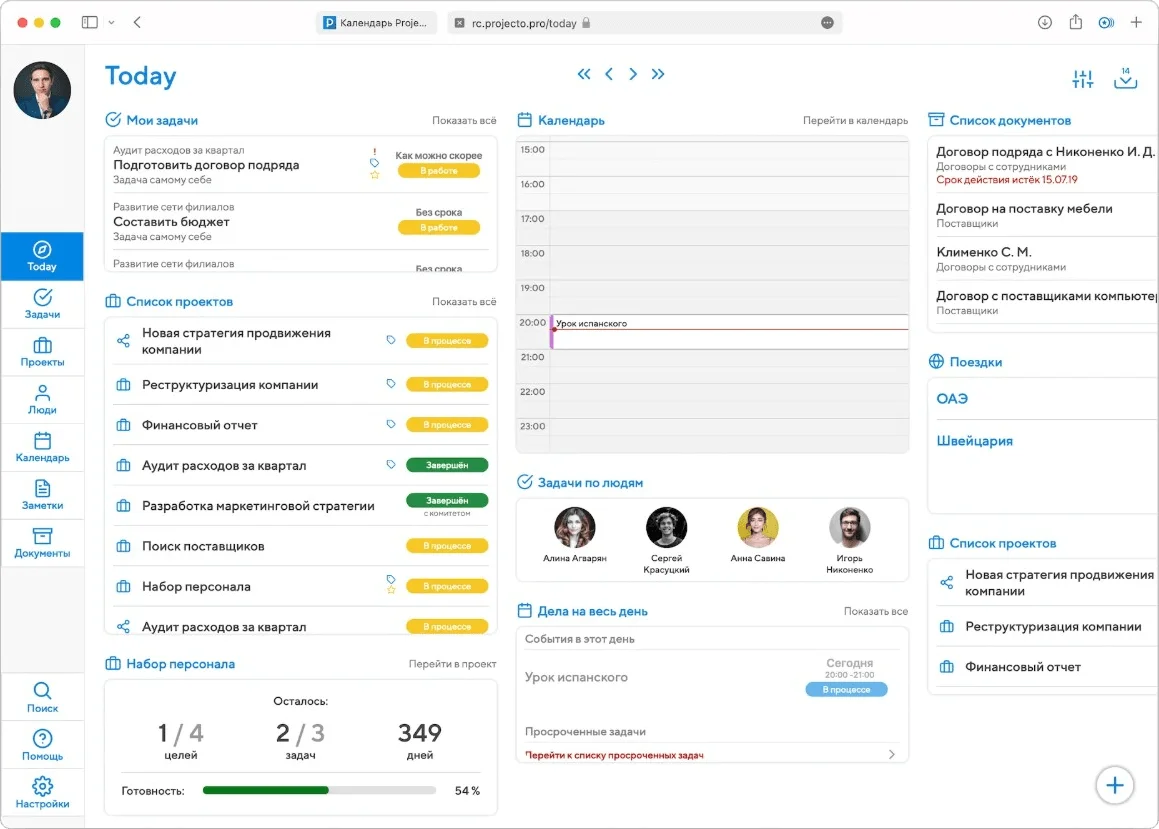Image resolution: width=1159 pixels, height=829 pixels.
Task: Click В процессе badge on Урок испанского
Action: click(x=846, y=689)
